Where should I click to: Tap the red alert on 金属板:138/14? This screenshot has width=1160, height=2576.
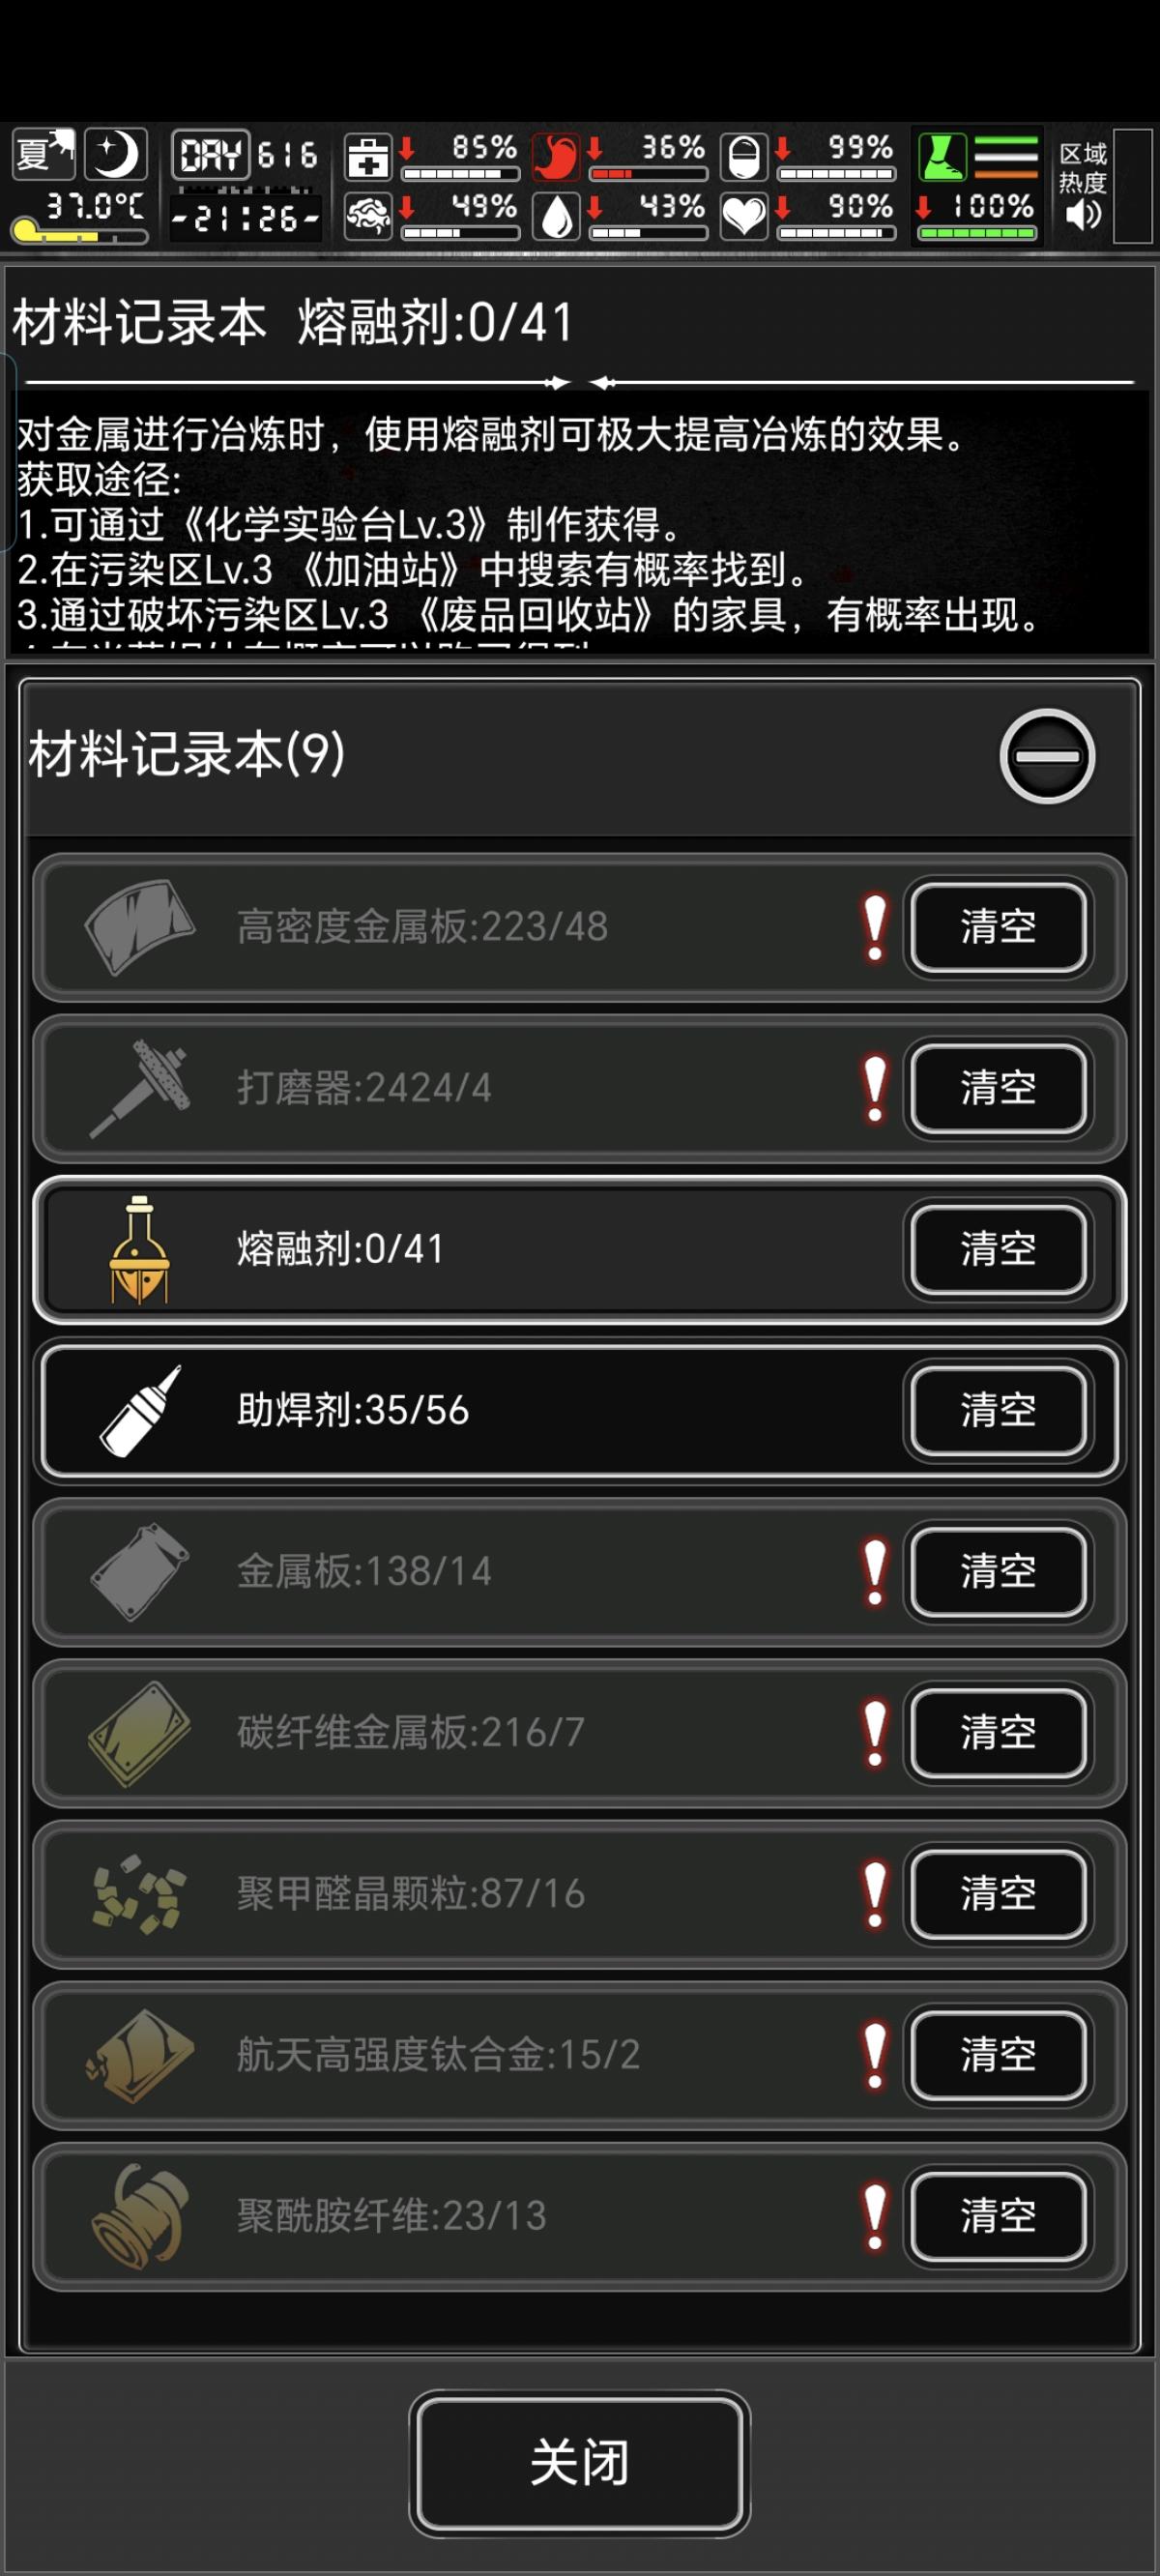(x=875, y=1572)
